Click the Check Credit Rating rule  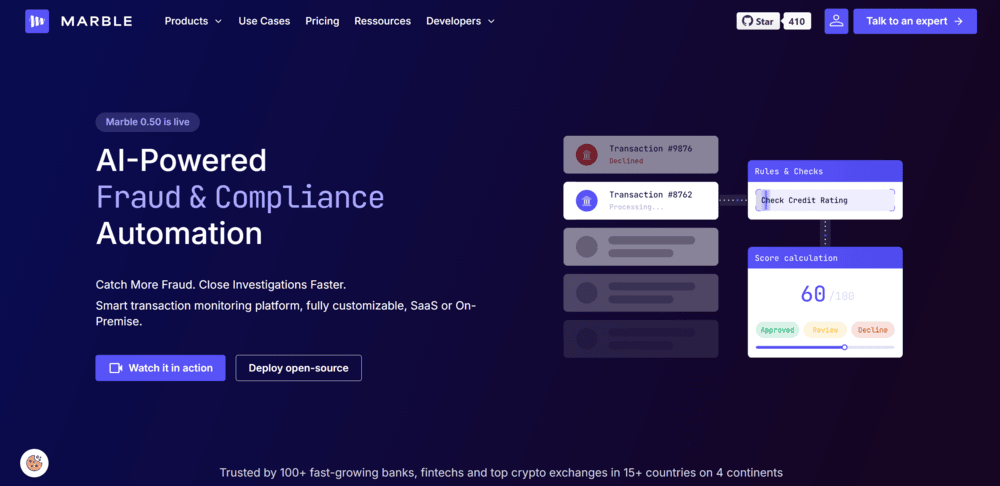pyautogui.click(x=825, y=200)
